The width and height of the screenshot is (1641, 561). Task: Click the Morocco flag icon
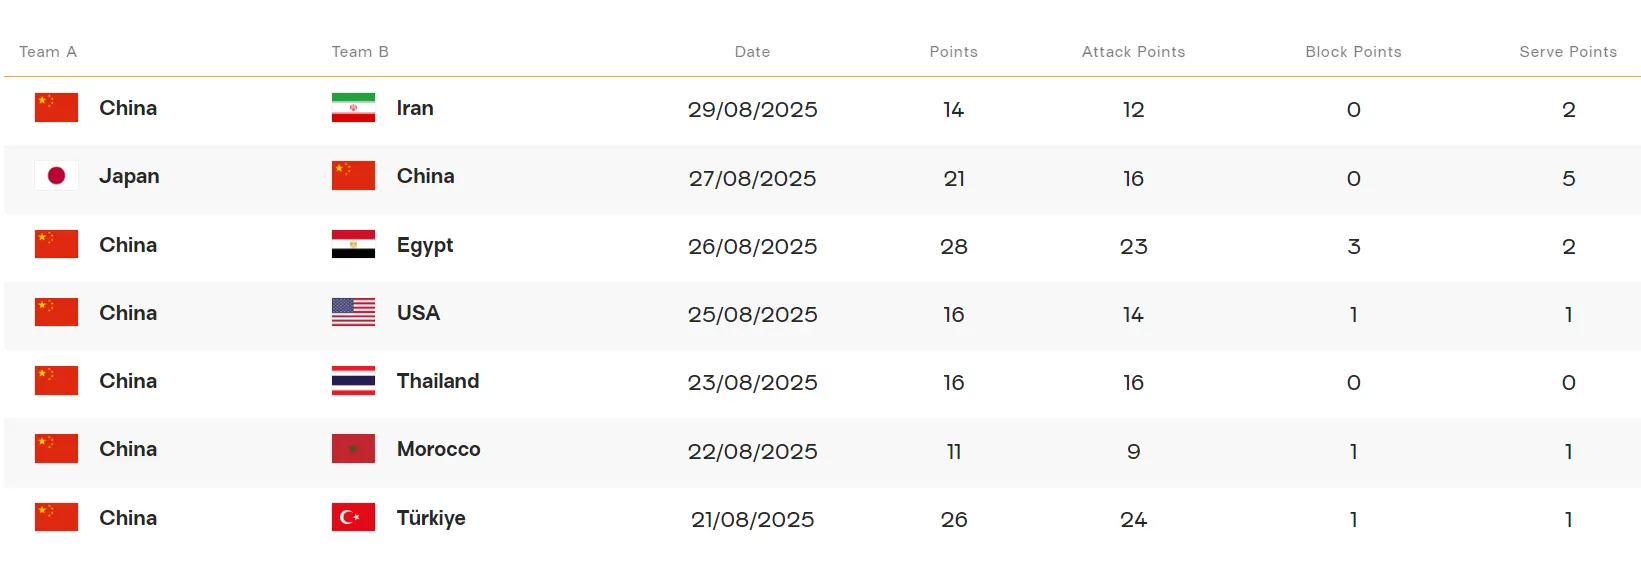coord(353,449)
